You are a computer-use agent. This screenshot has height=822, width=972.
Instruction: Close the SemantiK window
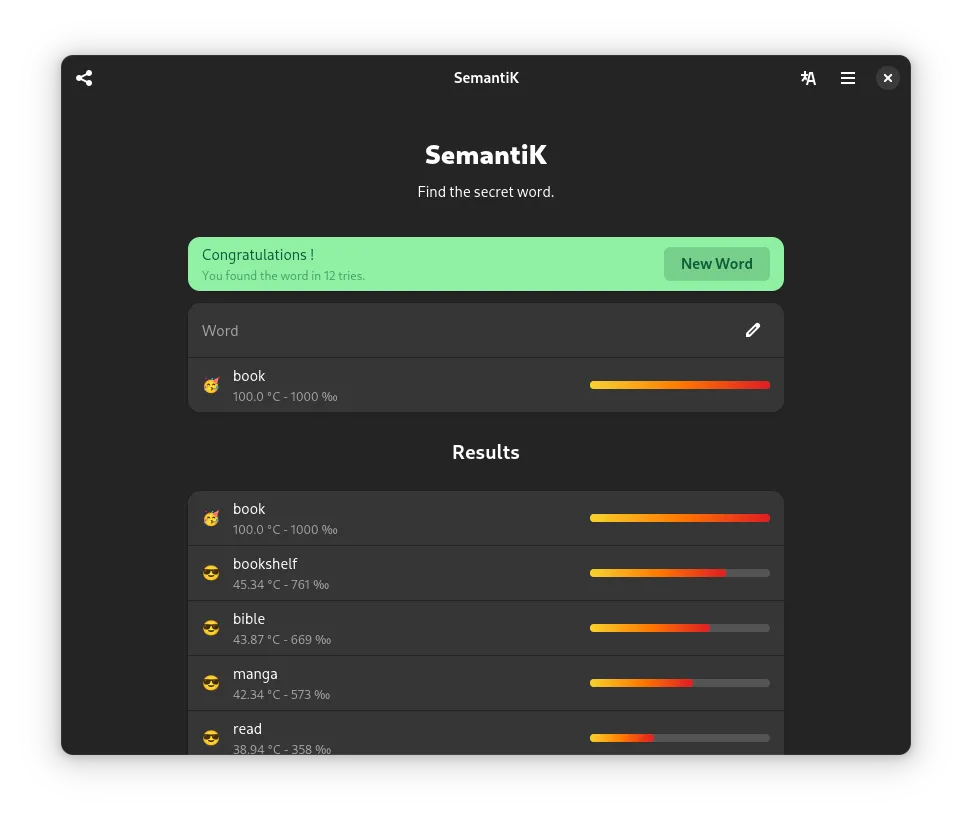point(887,78)
